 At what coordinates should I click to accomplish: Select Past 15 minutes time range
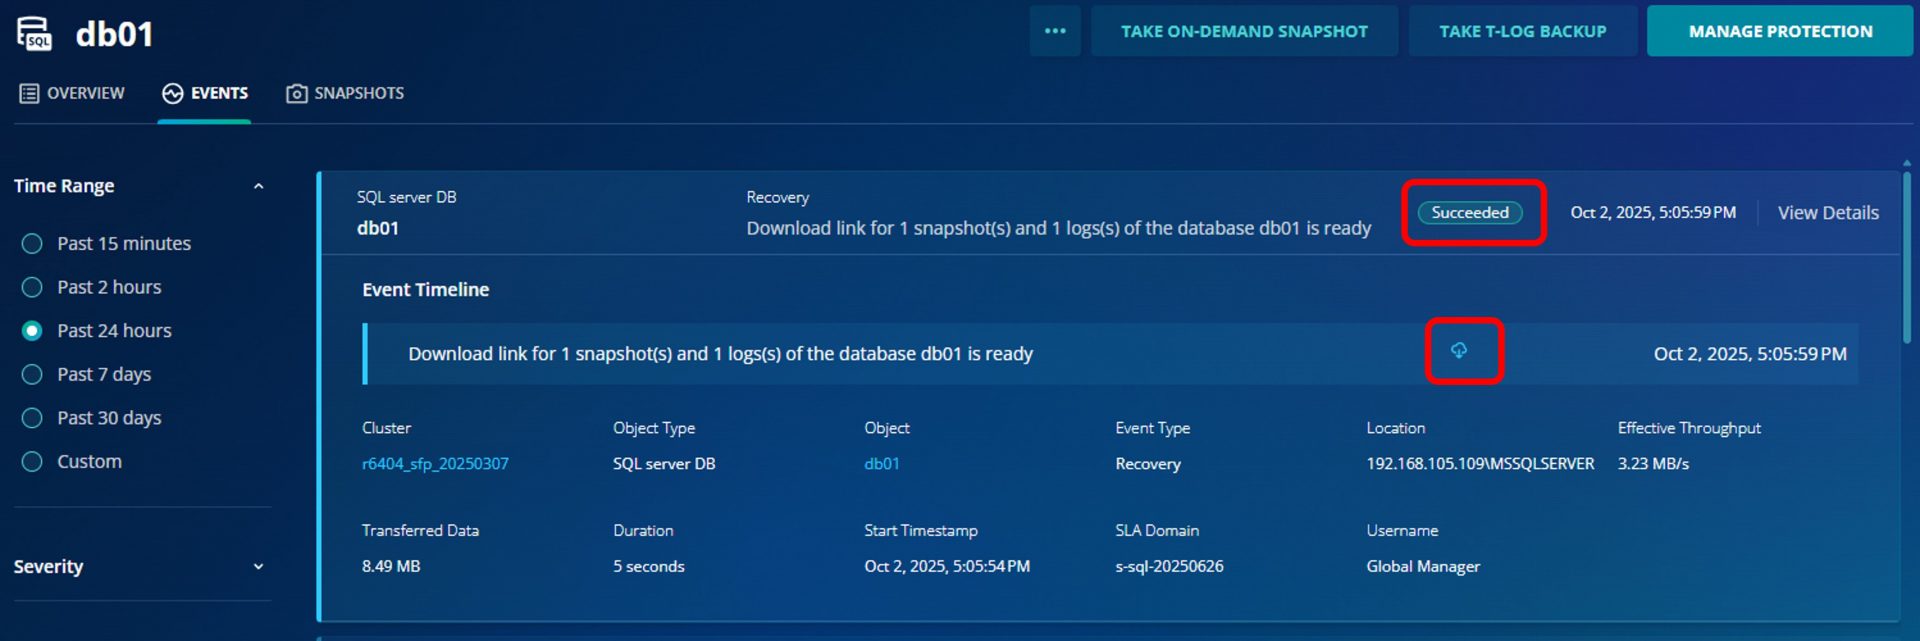(x=32, y=244)
